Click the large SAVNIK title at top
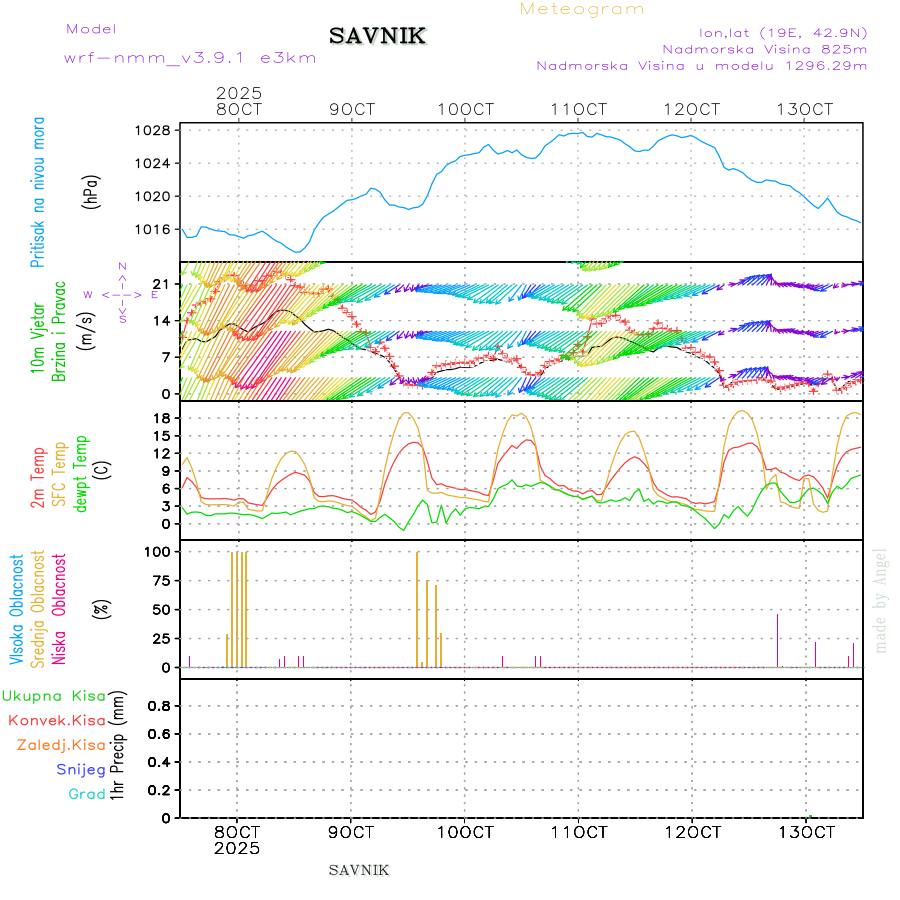Screen dimensions: 900x900 [378, 37]
